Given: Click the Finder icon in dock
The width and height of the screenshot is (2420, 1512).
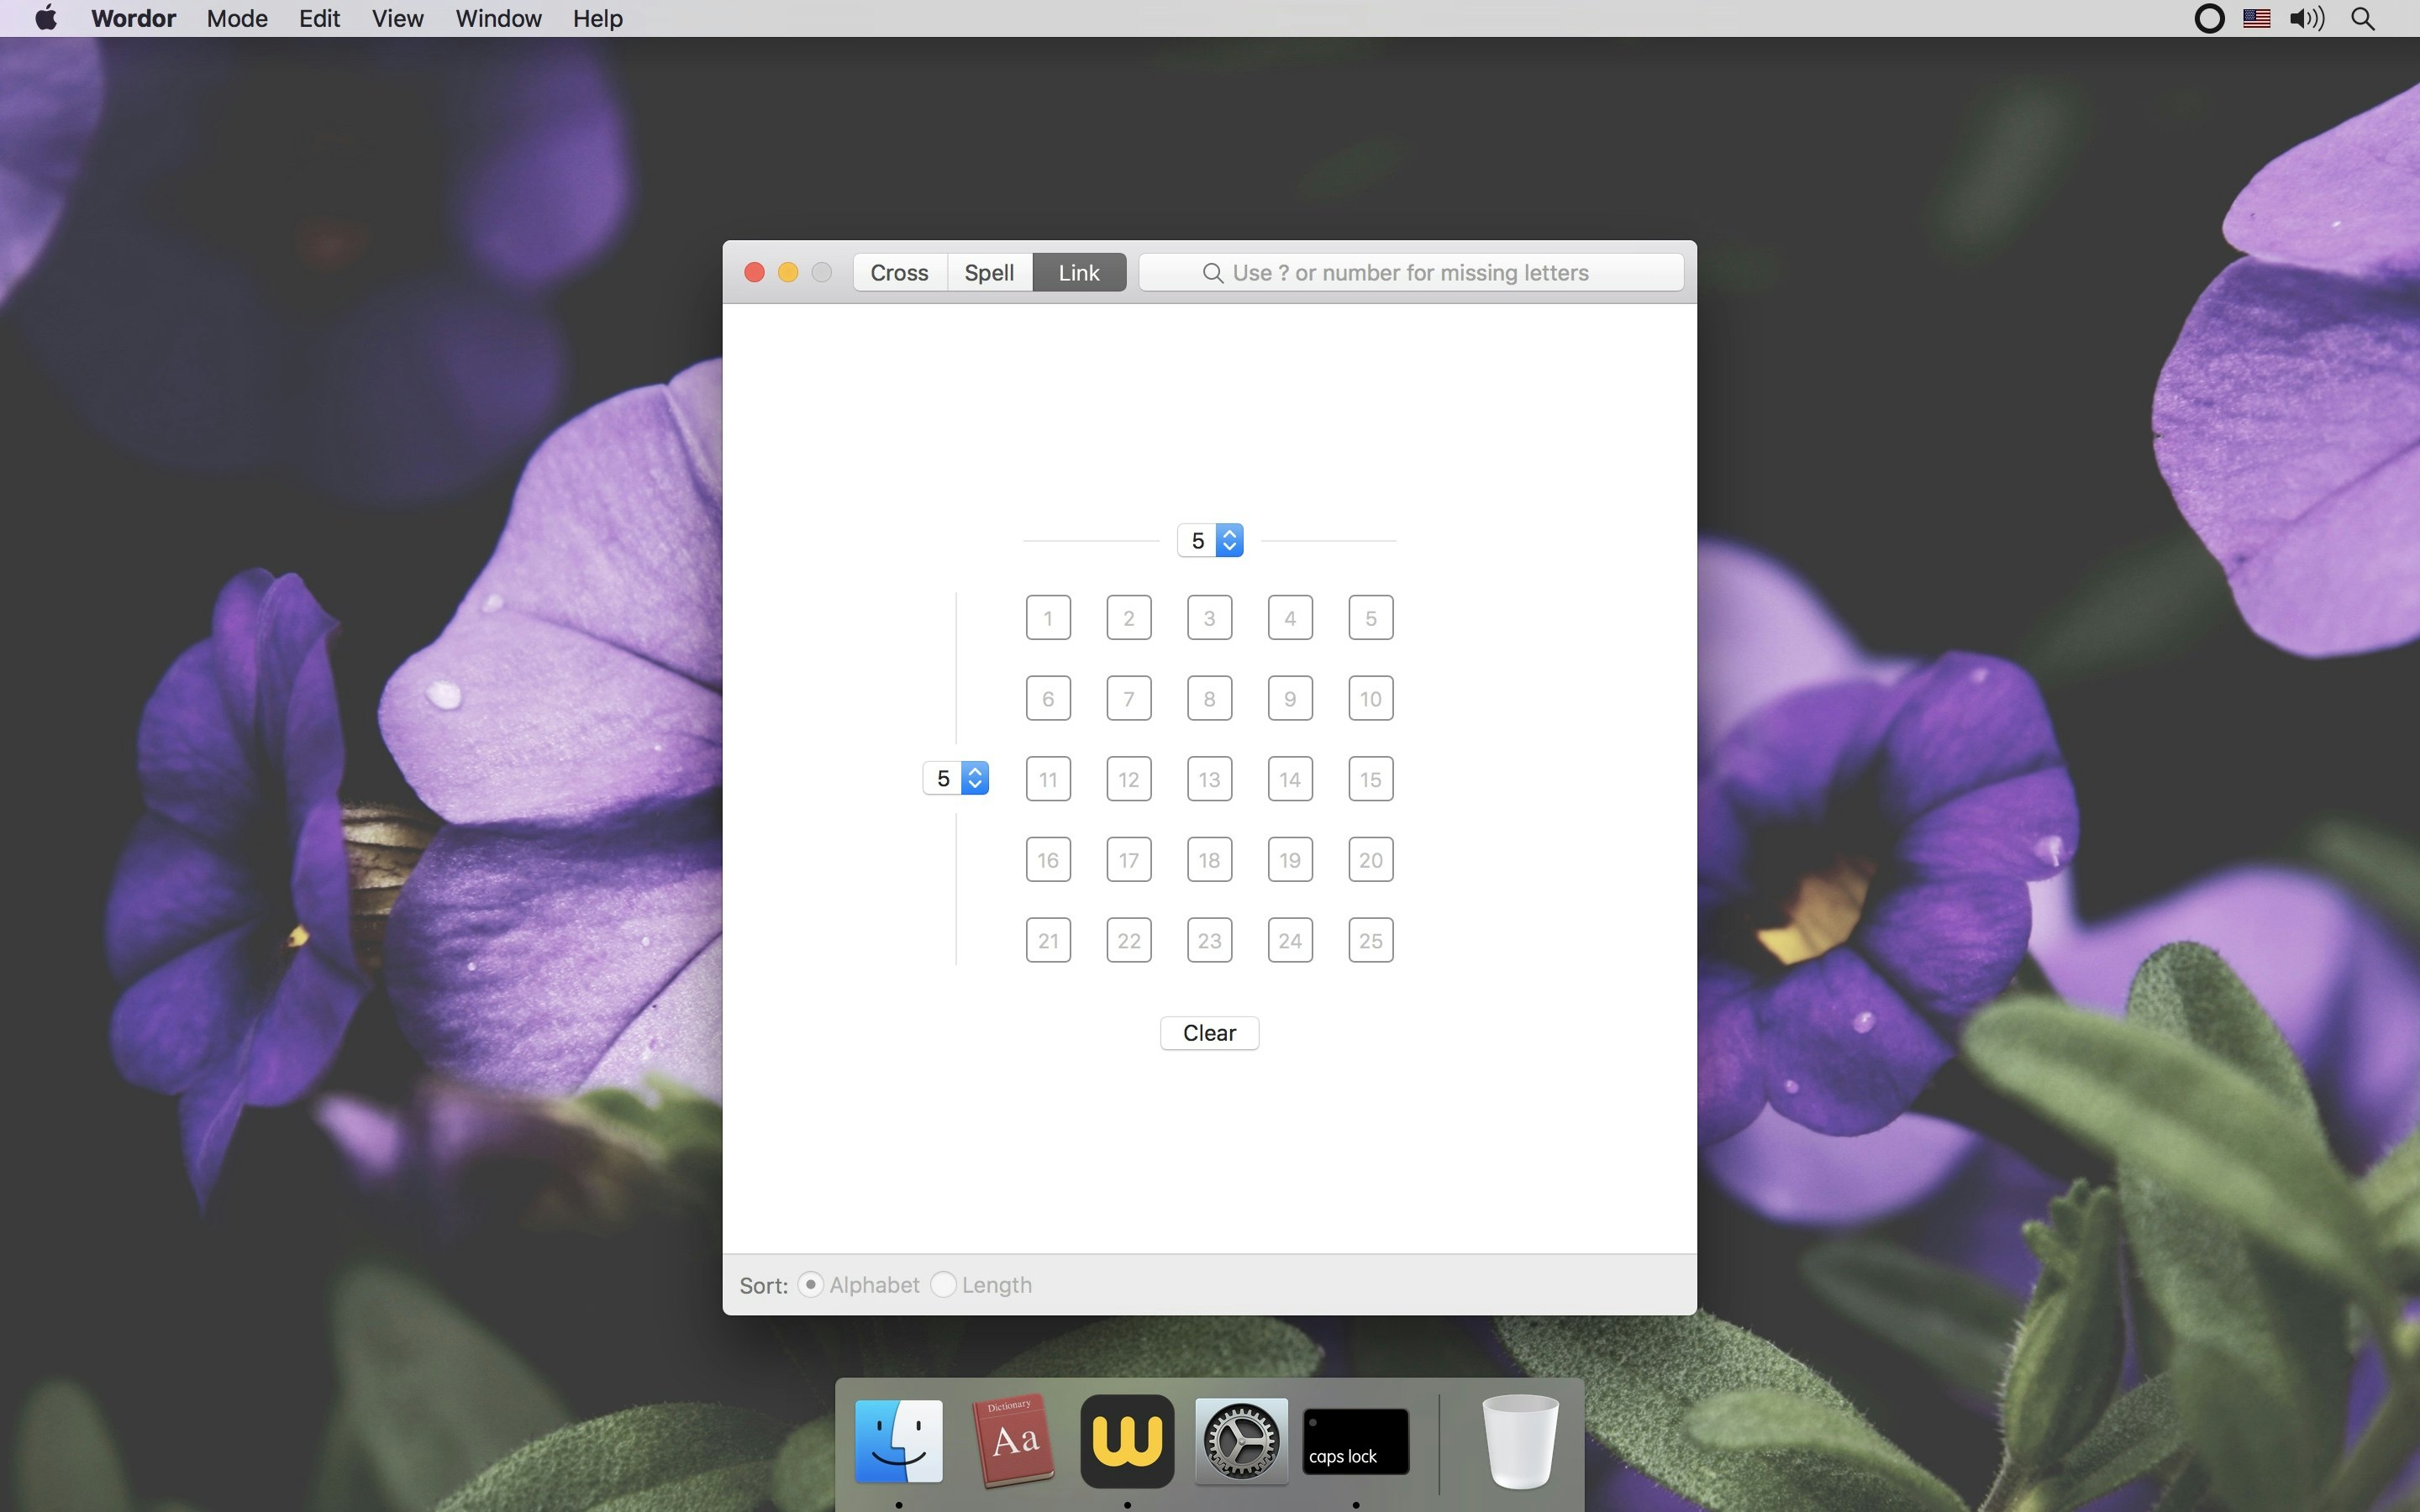Looking at the screenshot, I should [898, 1440].
